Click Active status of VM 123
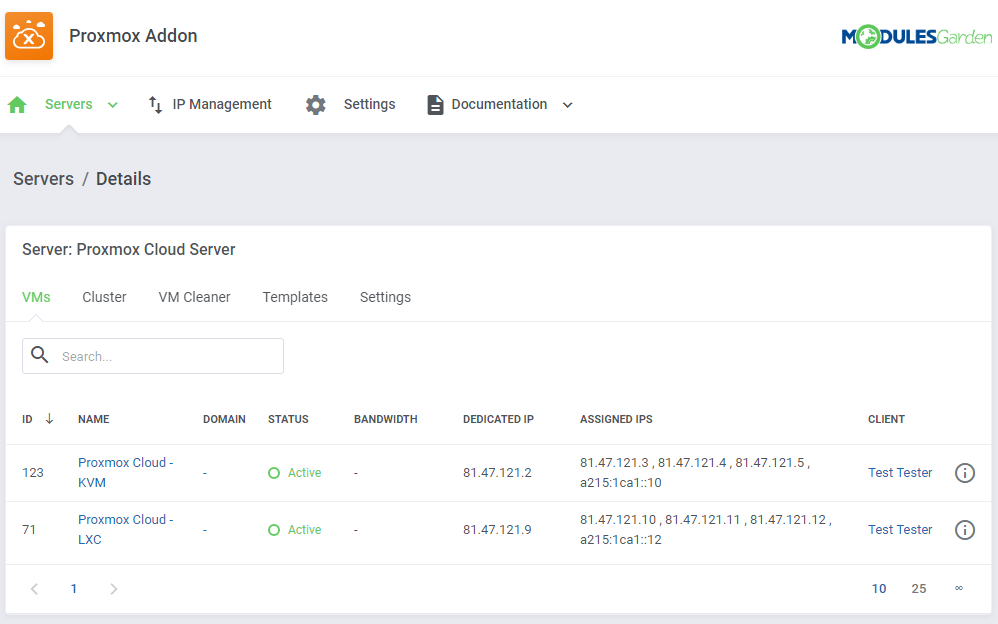 (x=295, y=472)
